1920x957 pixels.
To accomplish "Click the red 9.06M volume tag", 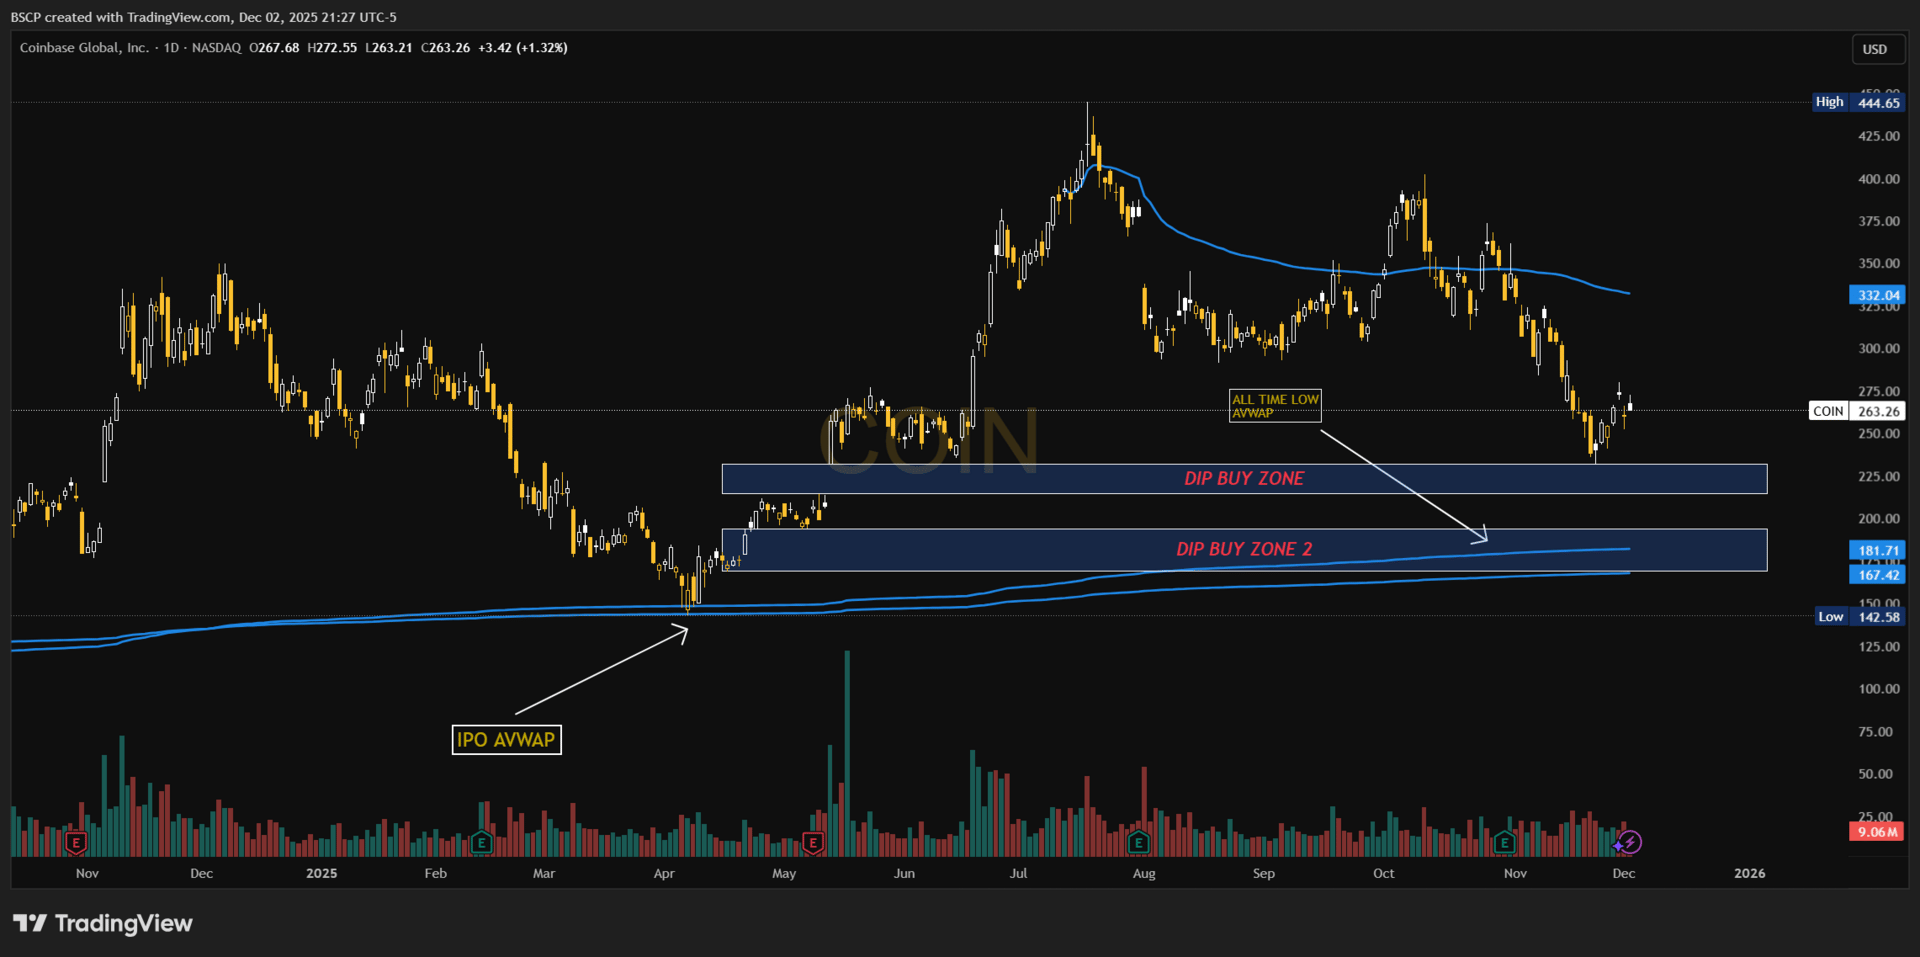I will 1877,832.
